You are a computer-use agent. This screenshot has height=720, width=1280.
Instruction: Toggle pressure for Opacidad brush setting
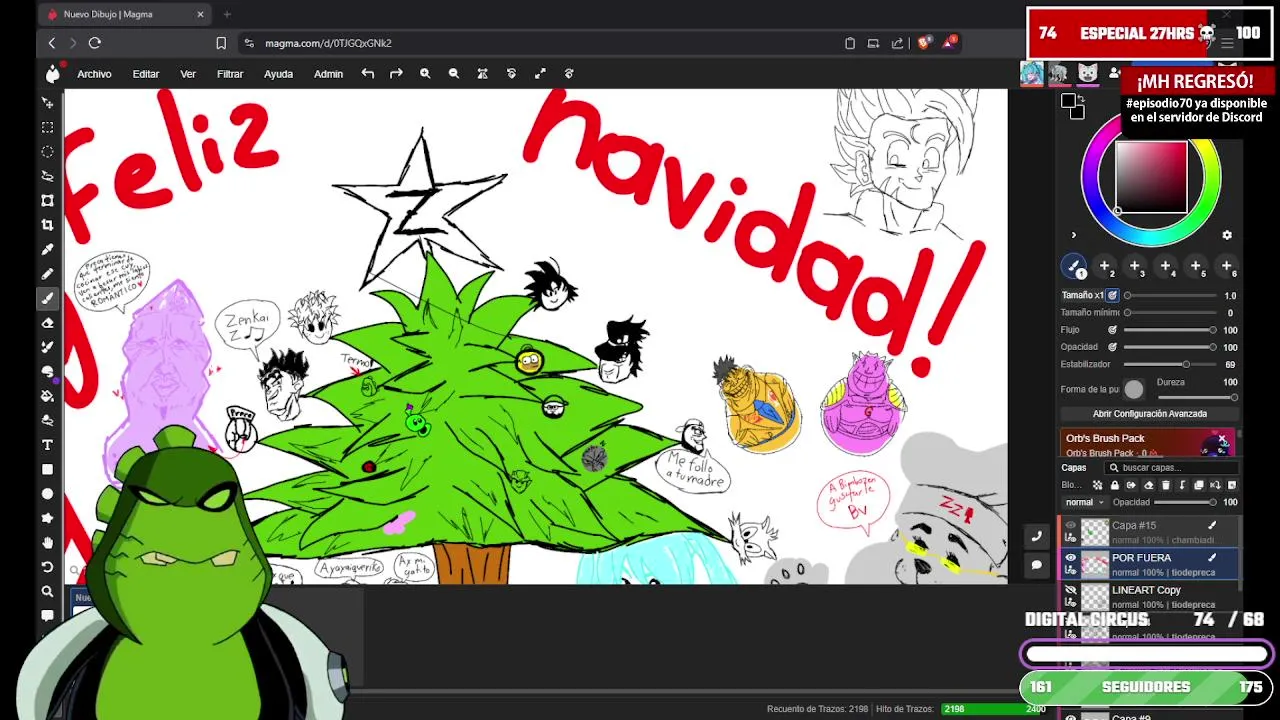pos(1112,347)
